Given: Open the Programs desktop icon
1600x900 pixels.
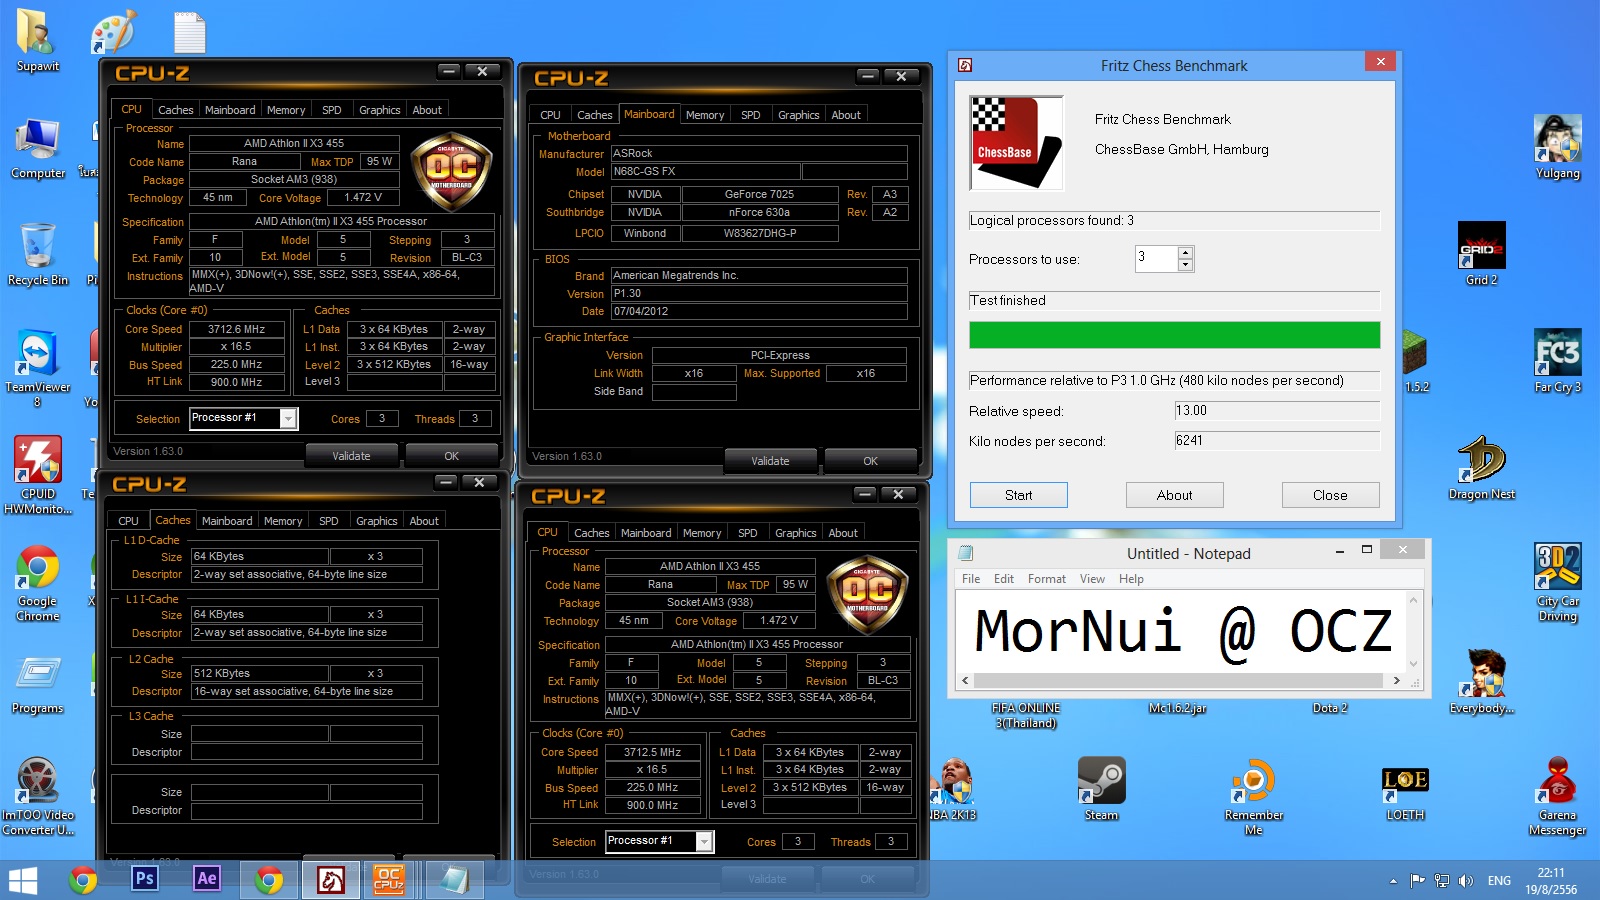Looking at the screenshot, I should pyautogui.click(x=38, y=685).
